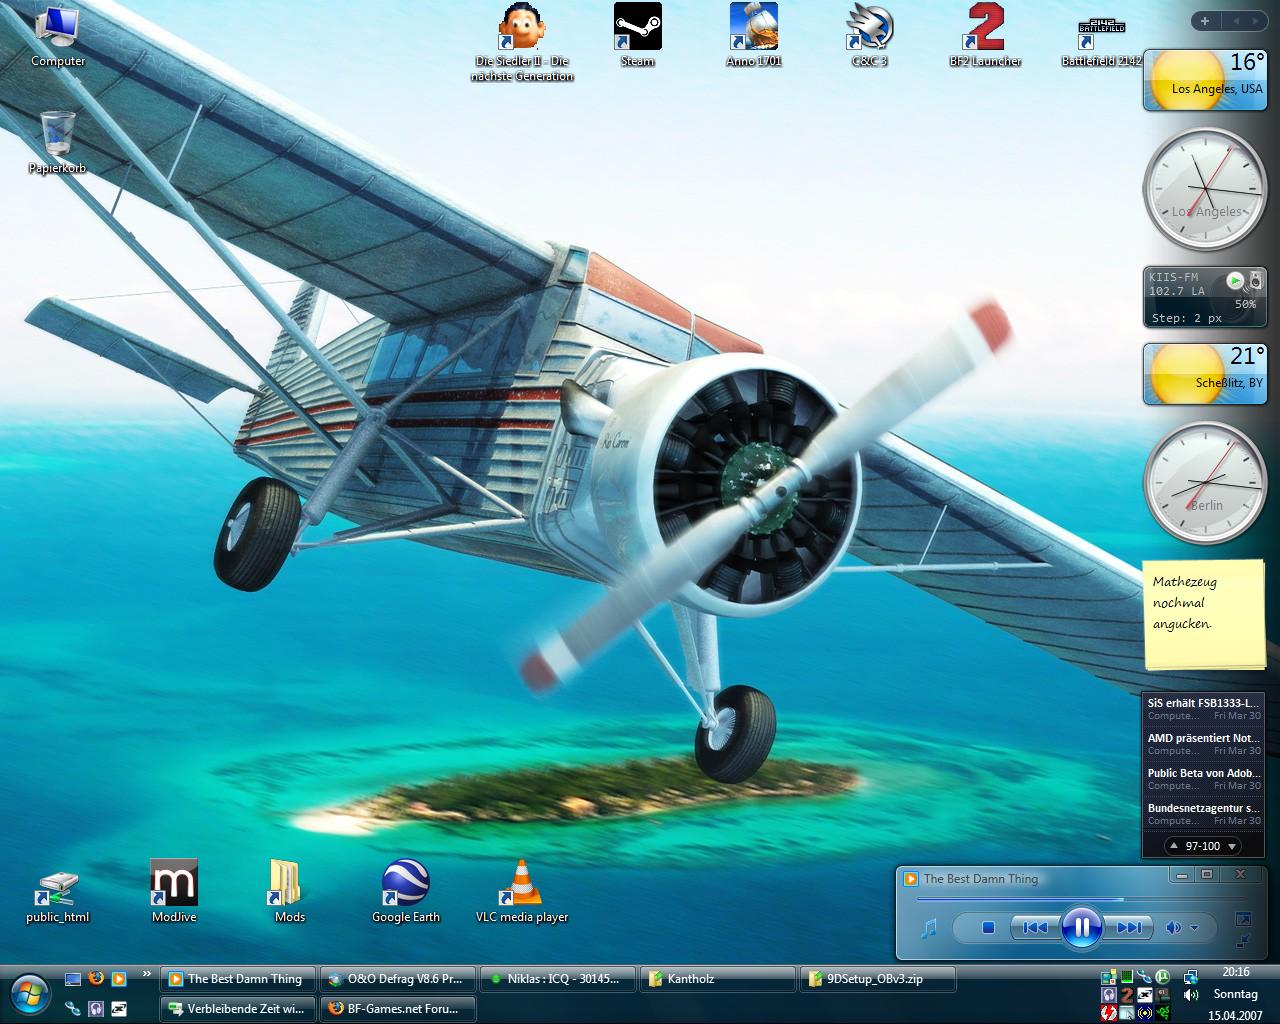Launch the Anno 1701 shortcut
Screen dimensions: 1280x1024
[x=754, y=36]
